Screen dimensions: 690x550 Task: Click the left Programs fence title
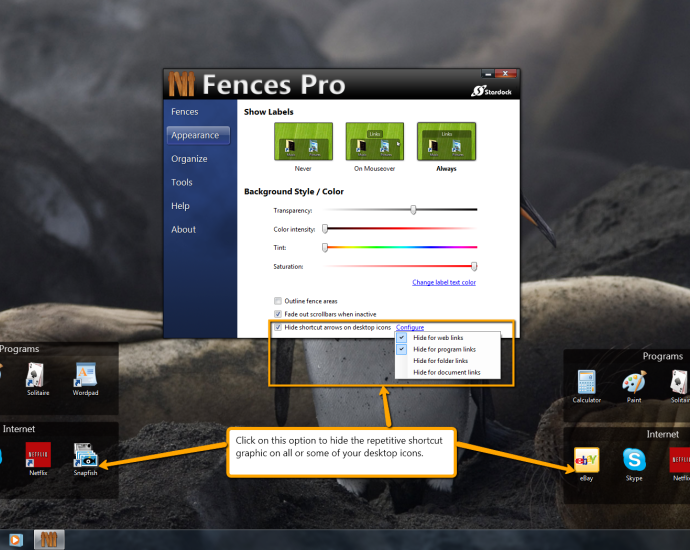click(19, 348)
